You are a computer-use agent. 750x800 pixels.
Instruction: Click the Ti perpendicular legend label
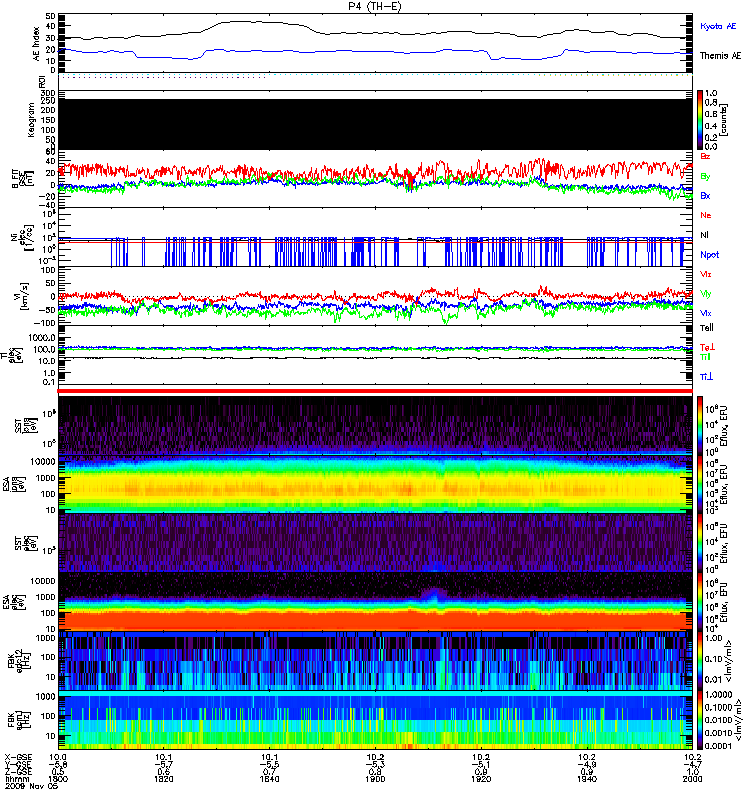click(706, 377)
